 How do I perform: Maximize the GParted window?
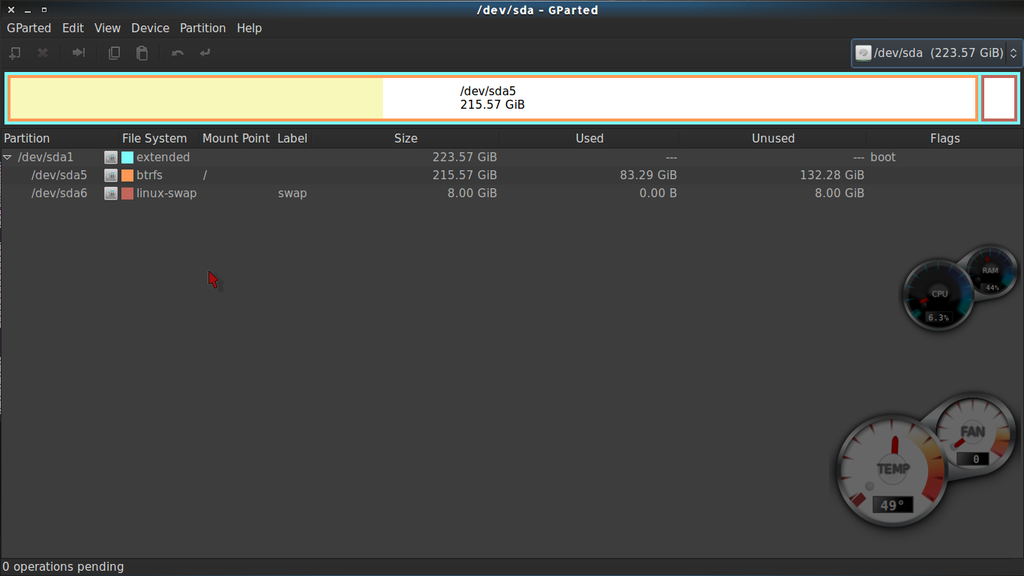pos(44,10)
